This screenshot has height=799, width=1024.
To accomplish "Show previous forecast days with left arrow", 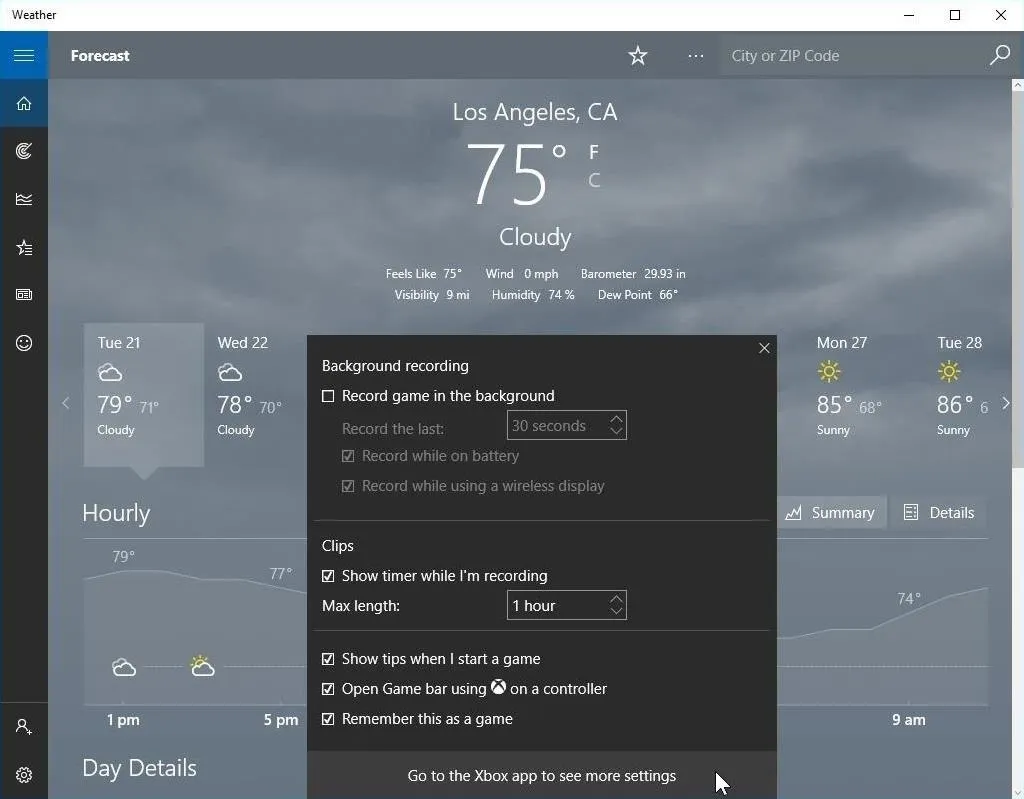I will point(65,403).
